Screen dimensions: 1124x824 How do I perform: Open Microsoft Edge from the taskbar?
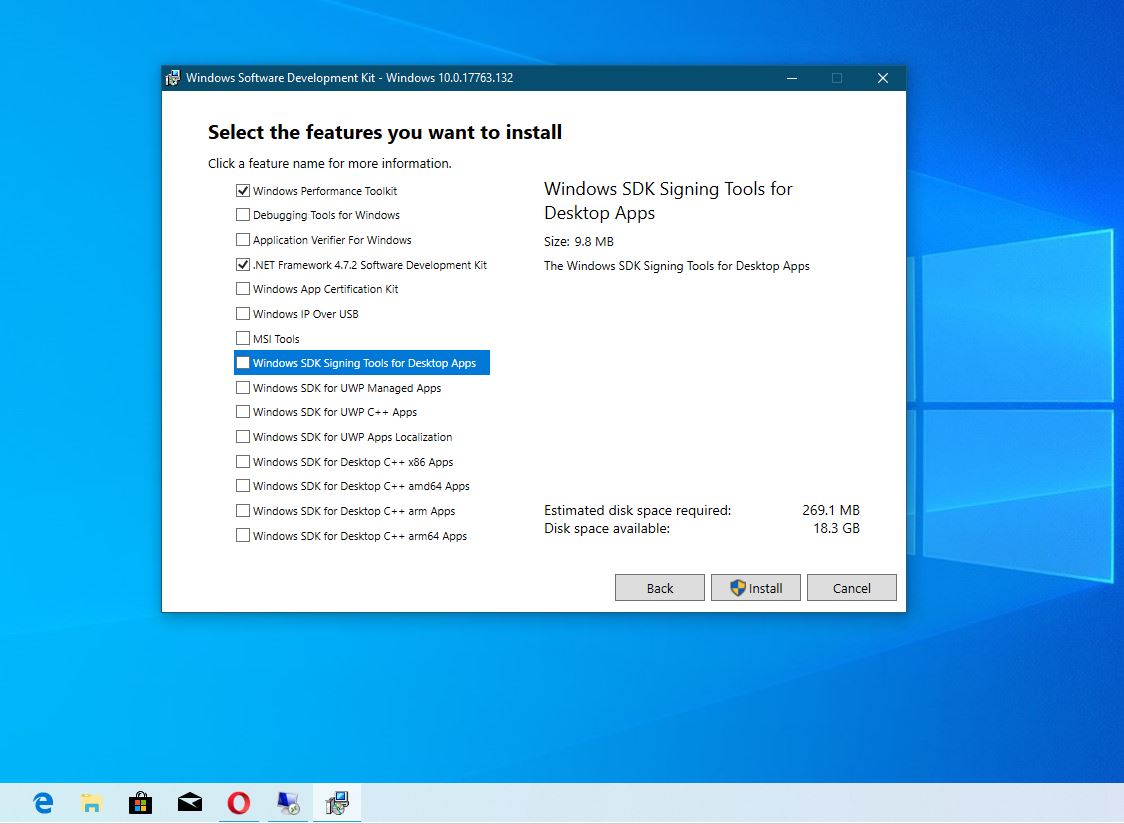click(x=41, y=802)
